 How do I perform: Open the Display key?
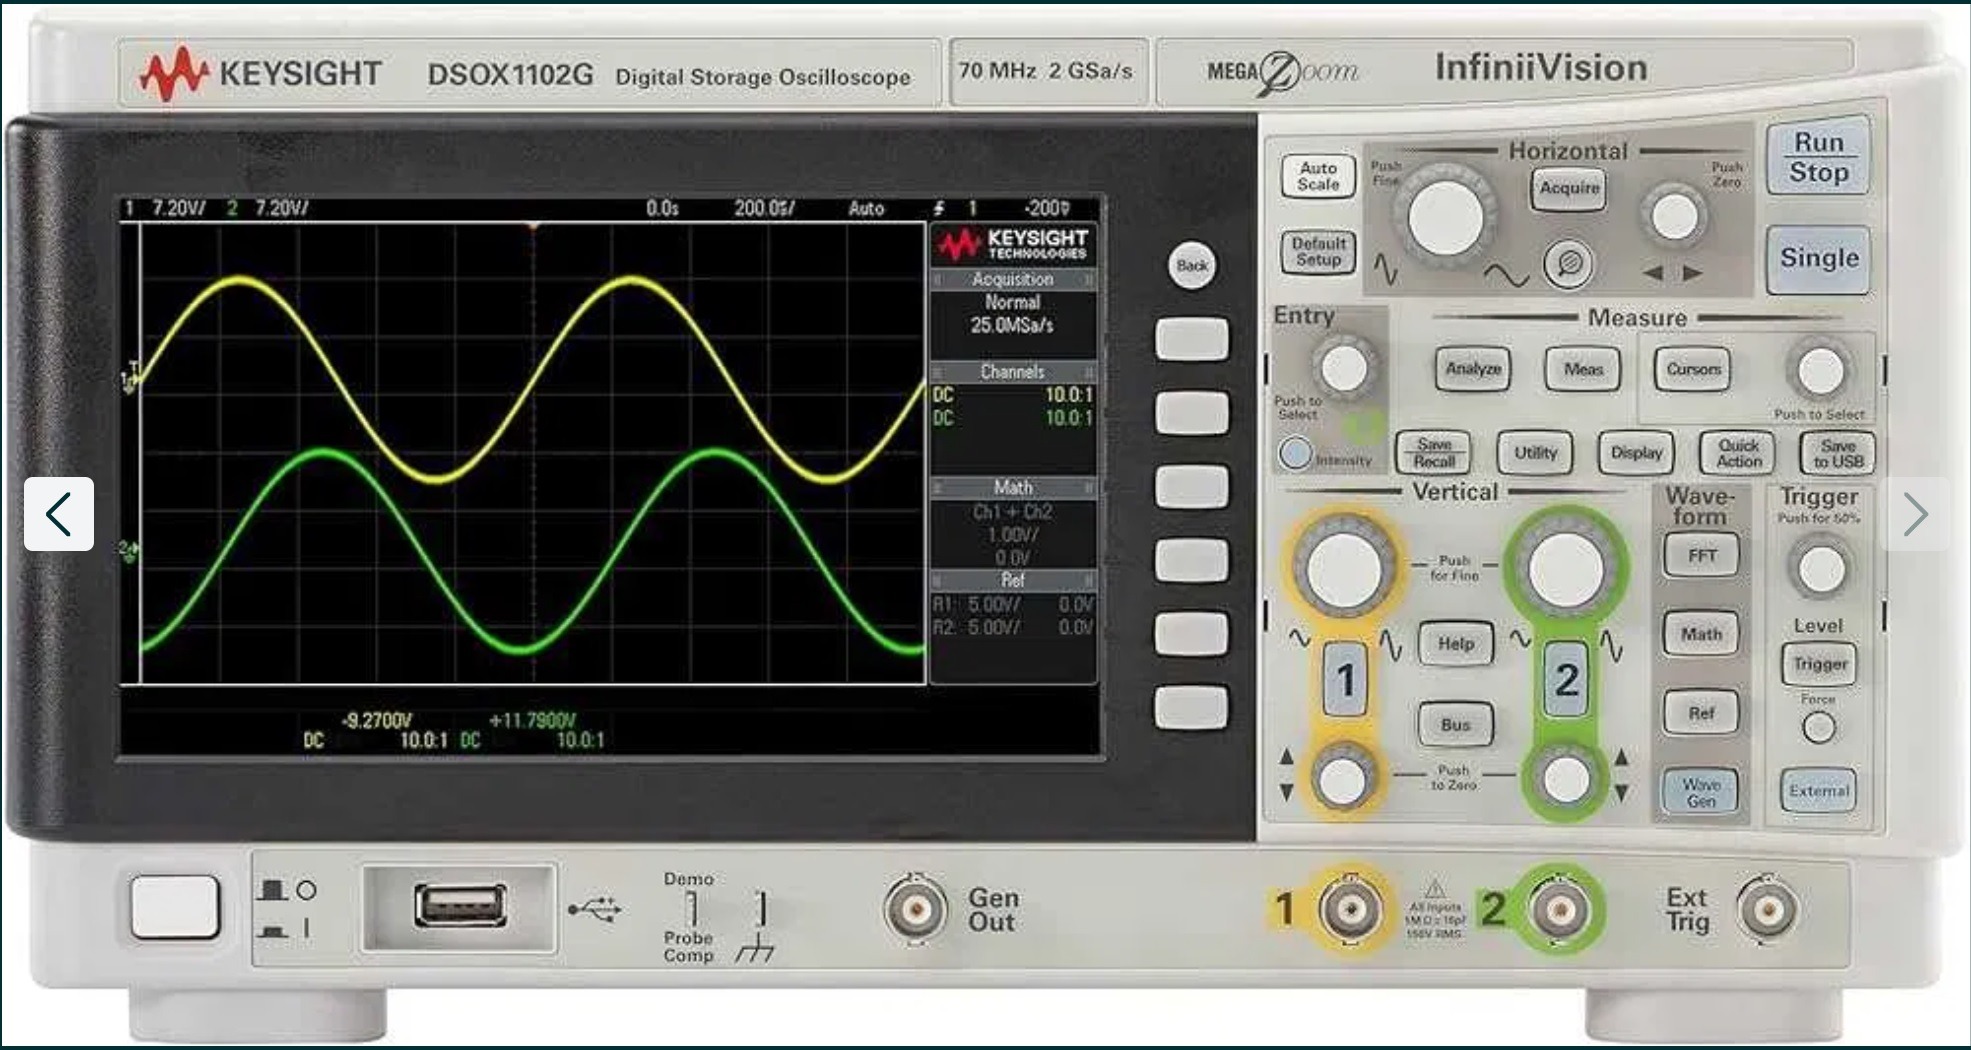[x=1636, y=453]
